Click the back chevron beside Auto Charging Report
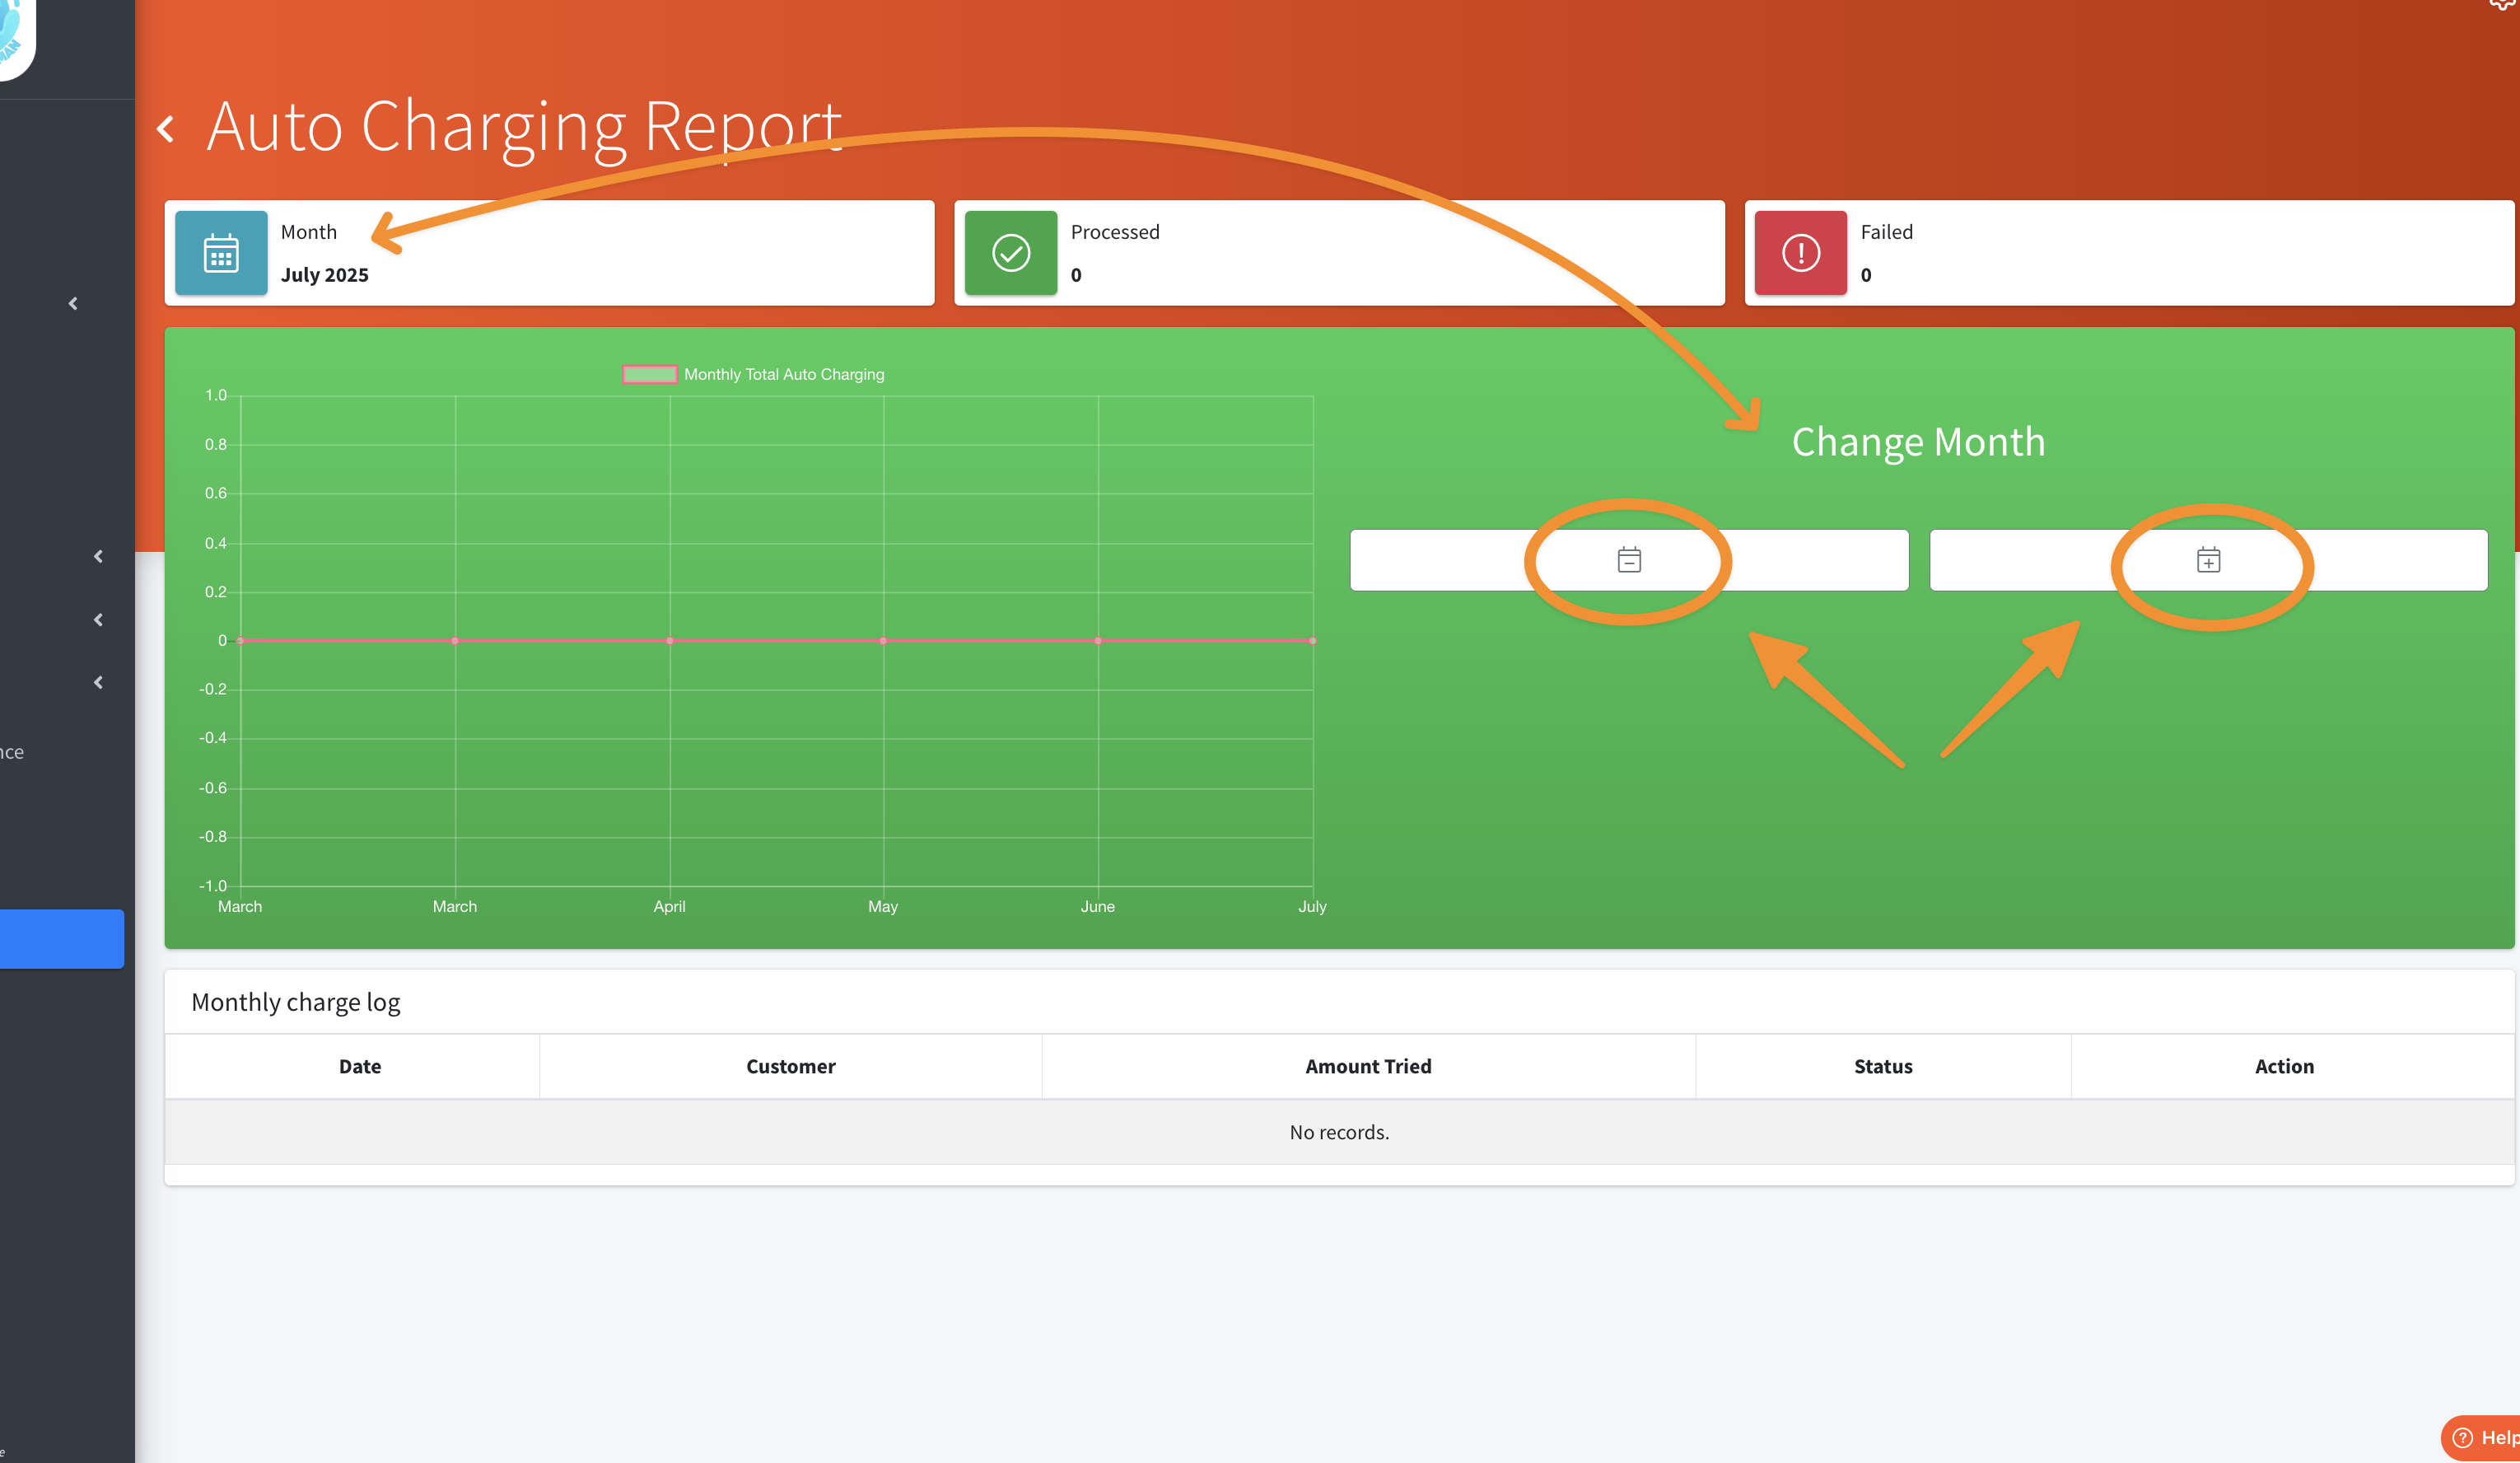Screen dimensions: 2520x1463 pos(166,128)
